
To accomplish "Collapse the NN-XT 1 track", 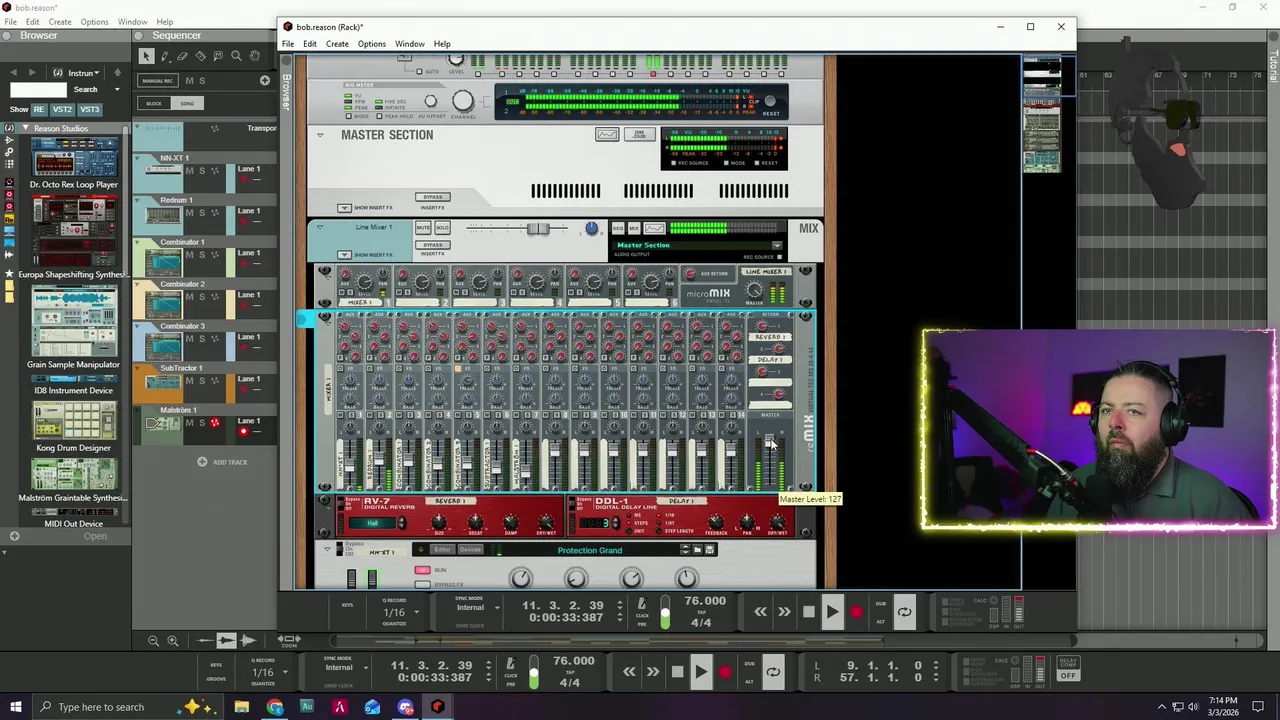I will click(x=138, y=158).
